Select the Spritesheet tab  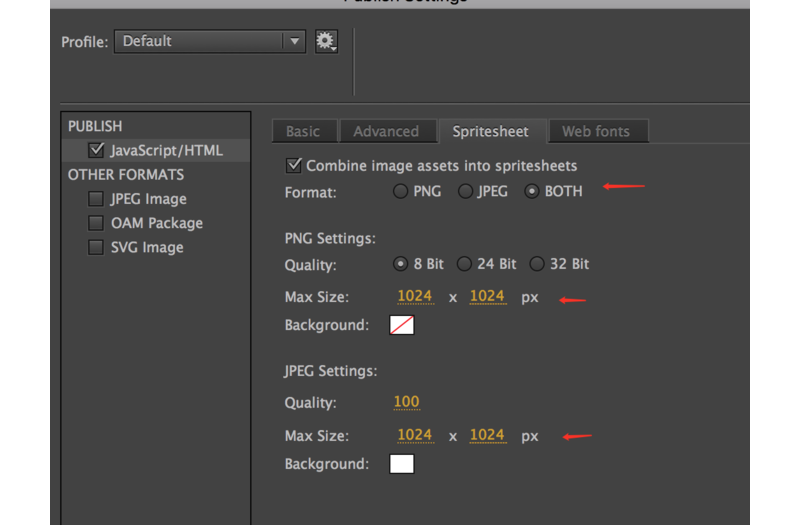492,131
